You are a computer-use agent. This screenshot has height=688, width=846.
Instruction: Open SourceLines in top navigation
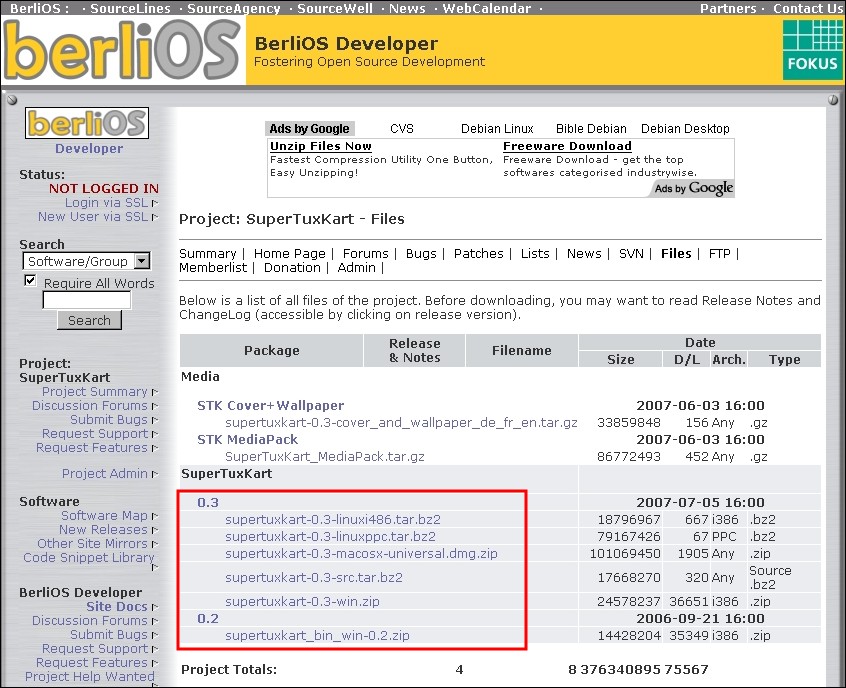click(130, 8)
